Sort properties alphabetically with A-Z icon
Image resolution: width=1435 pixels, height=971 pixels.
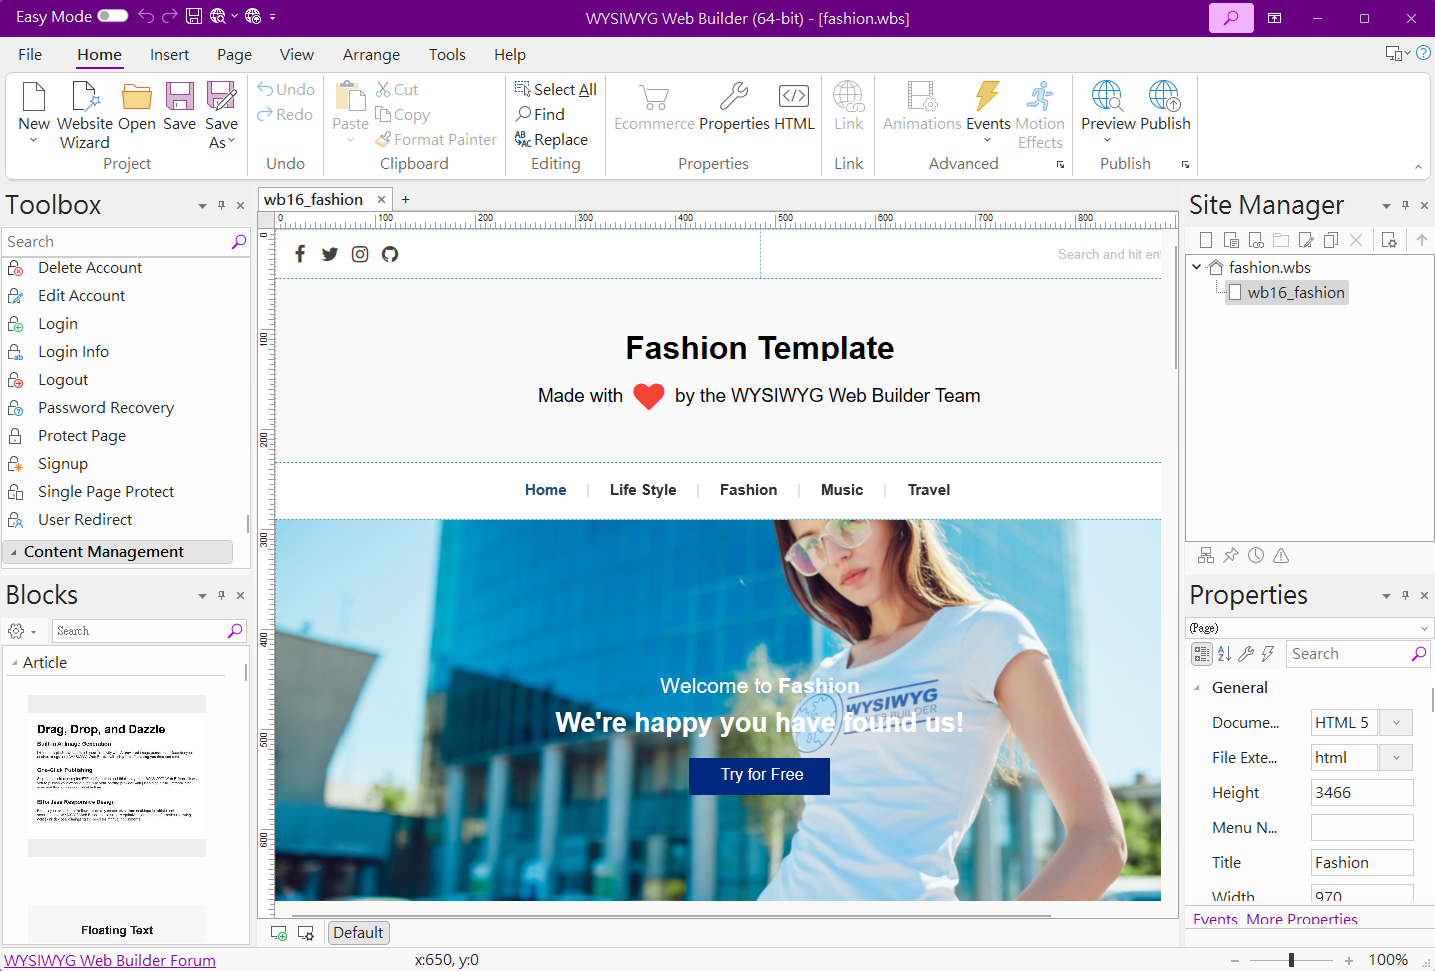[x=1224, y=654]
